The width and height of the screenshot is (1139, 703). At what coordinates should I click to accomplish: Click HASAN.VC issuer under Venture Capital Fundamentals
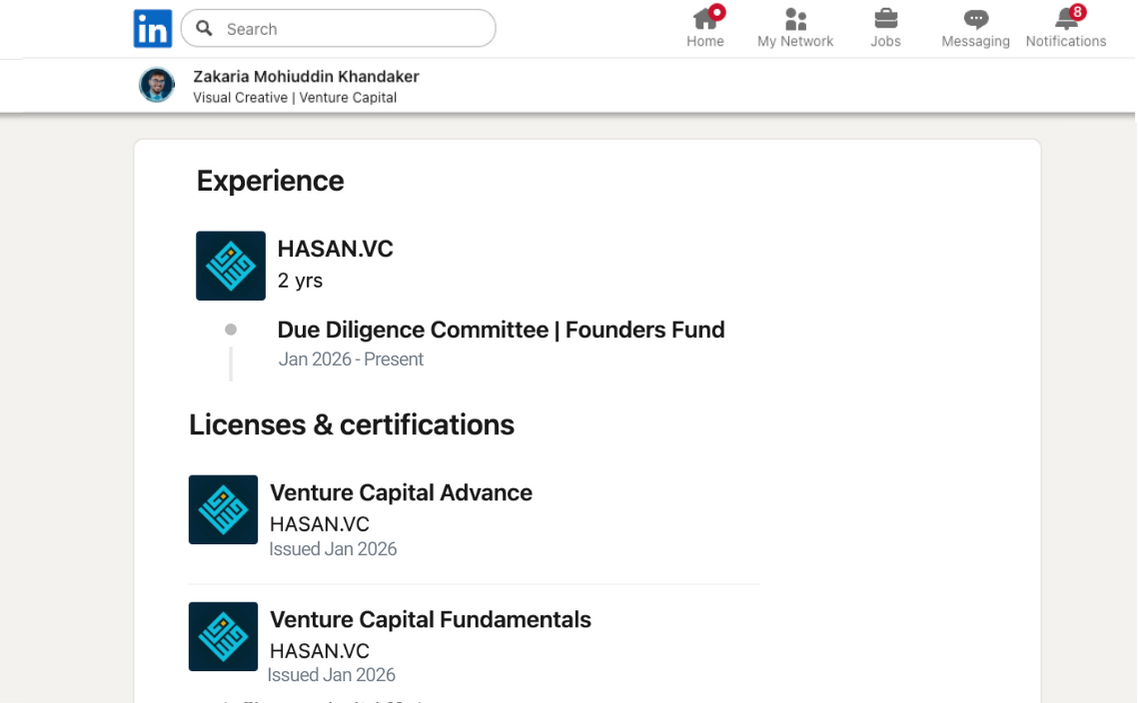319,650
